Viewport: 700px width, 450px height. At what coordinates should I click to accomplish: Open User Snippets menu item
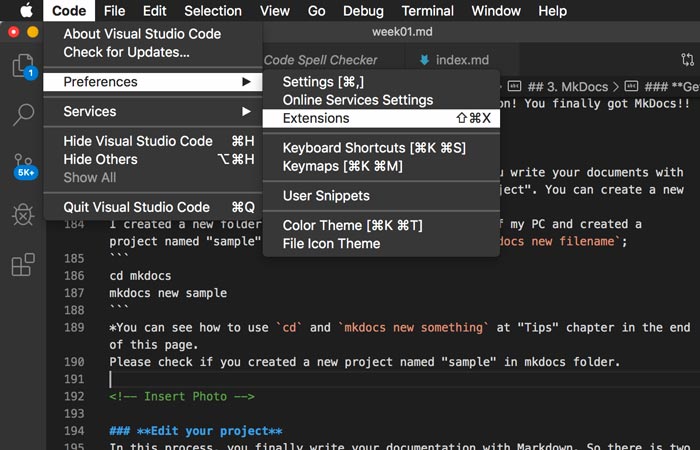tap(381, 196)
